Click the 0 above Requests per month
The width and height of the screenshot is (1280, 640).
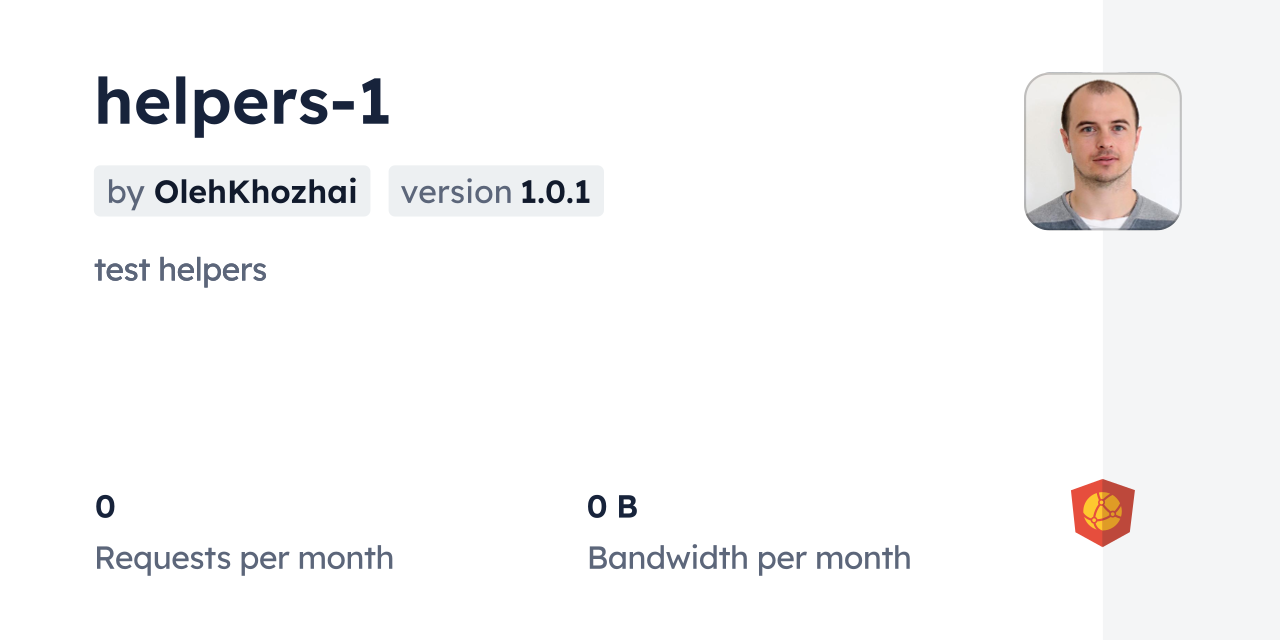tap(105, 507)
